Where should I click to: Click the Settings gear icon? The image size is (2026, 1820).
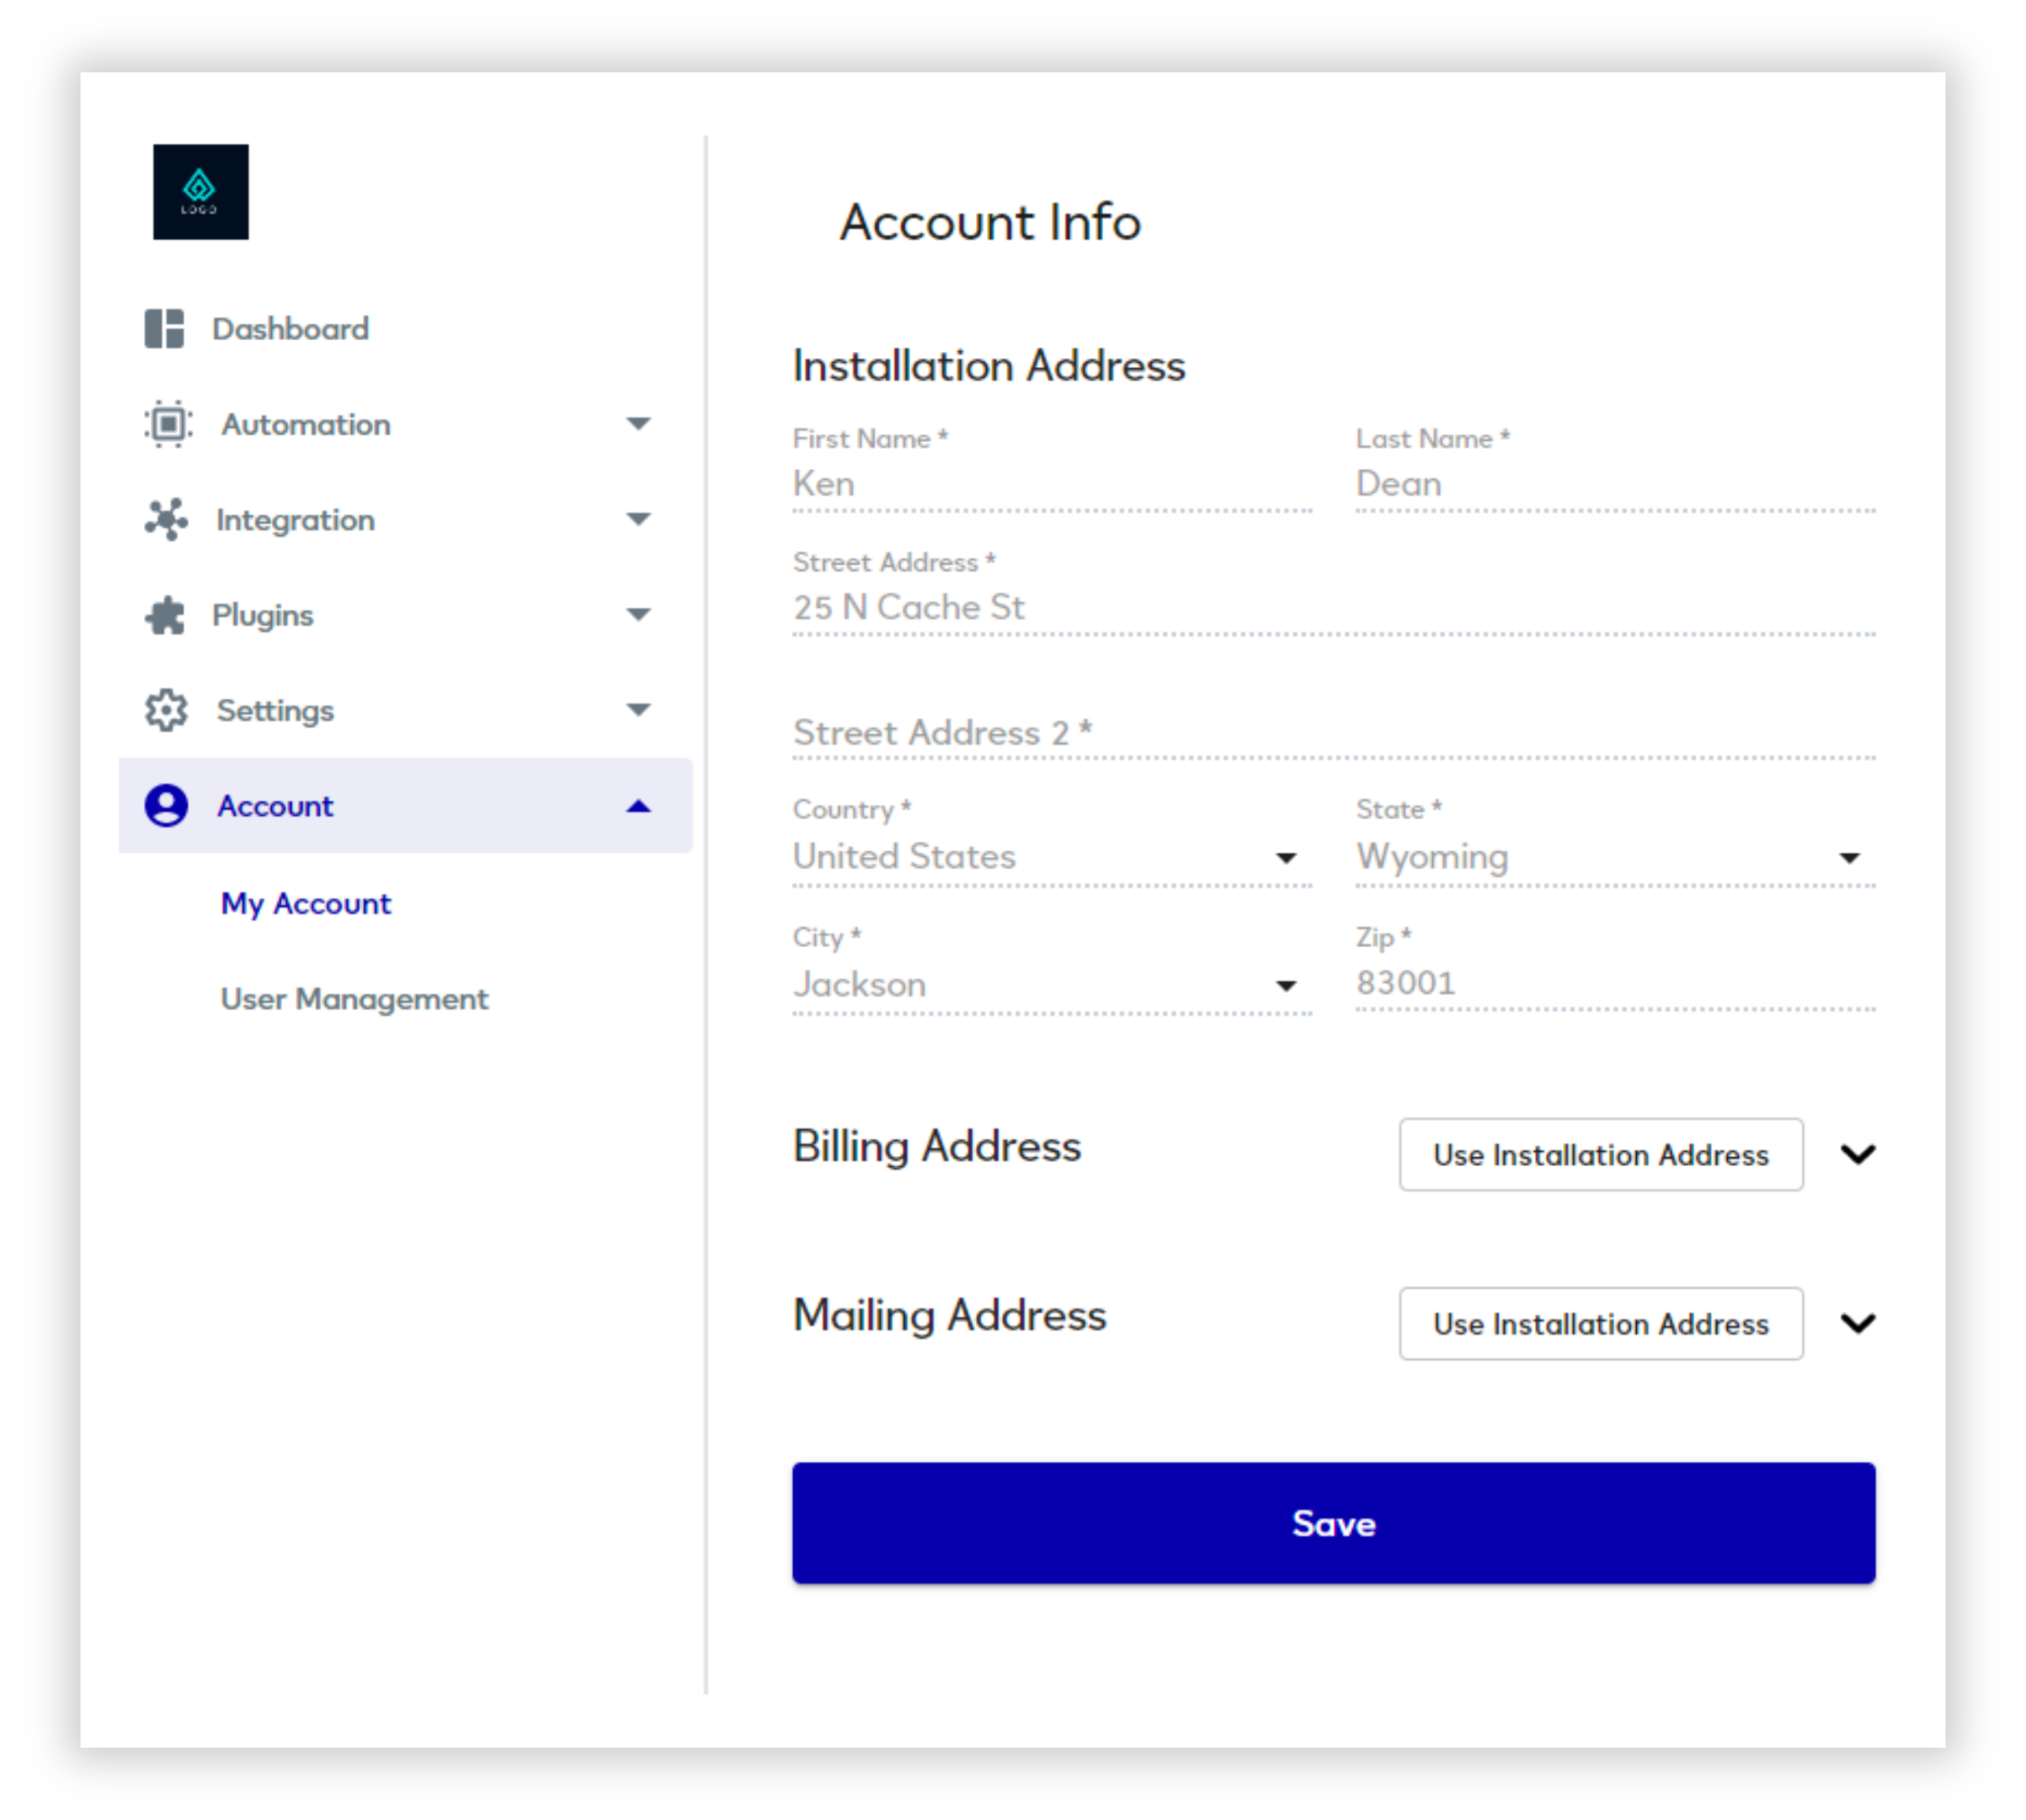[x=166, y=710]
